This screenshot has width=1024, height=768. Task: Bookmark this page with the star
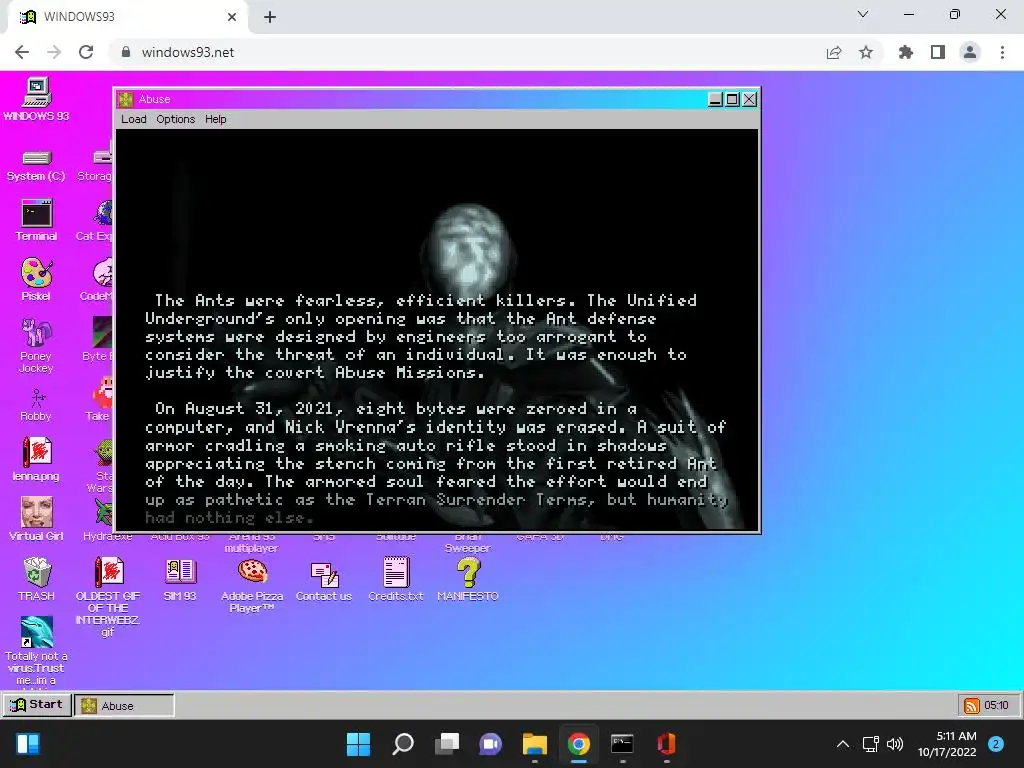pos(866,52)
